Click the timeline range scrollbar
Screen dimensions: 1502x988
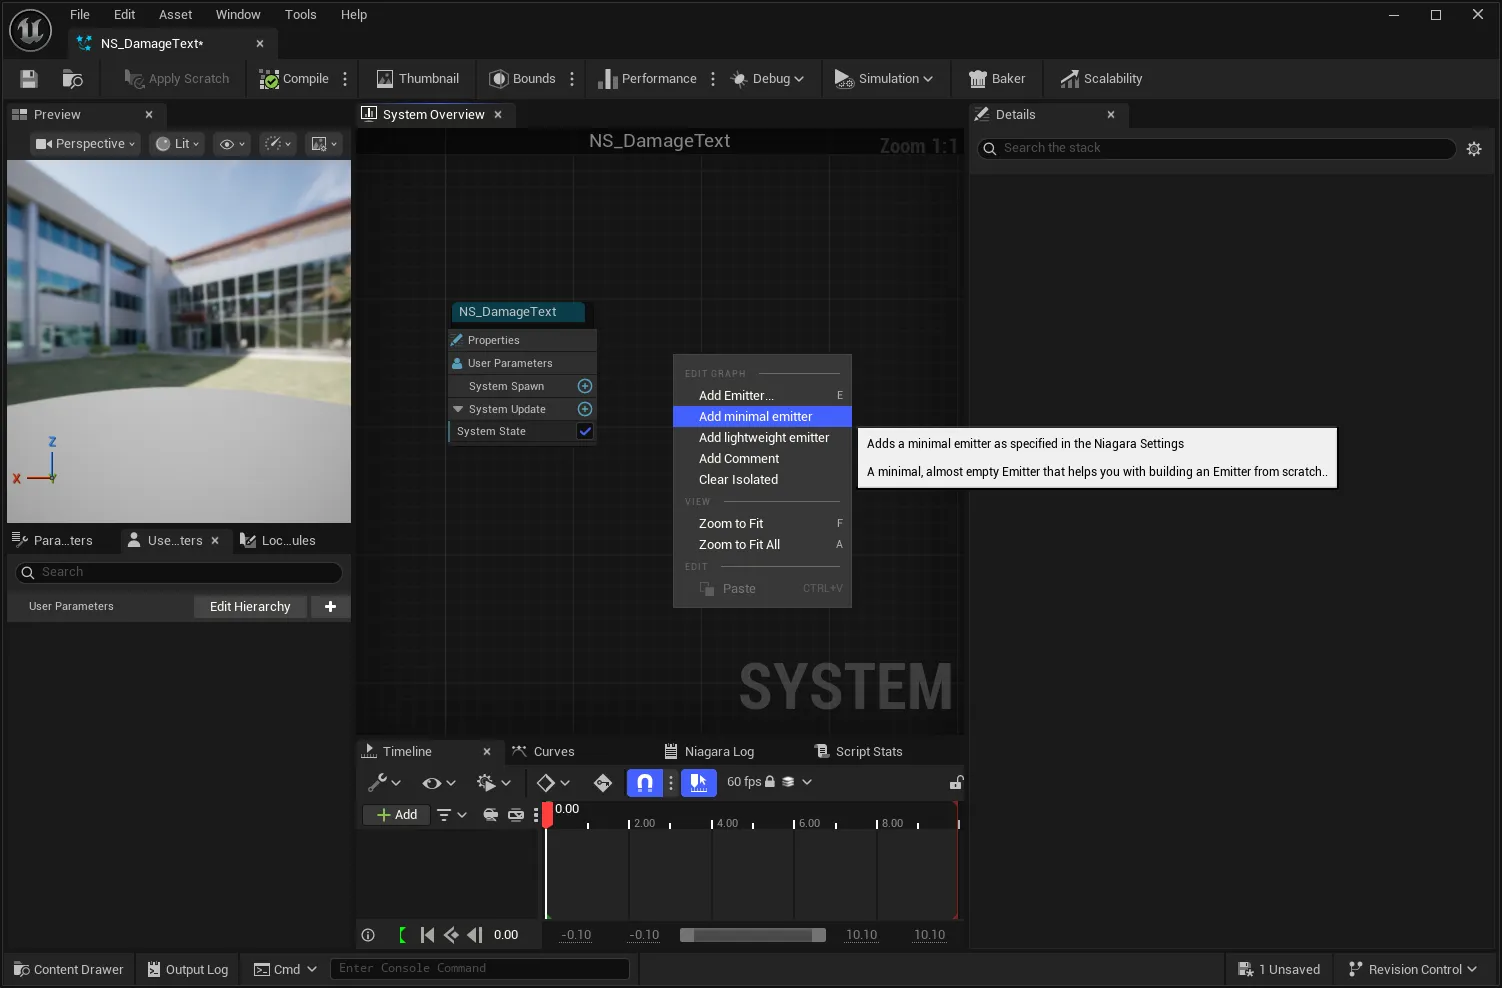(x=753, y=935)
